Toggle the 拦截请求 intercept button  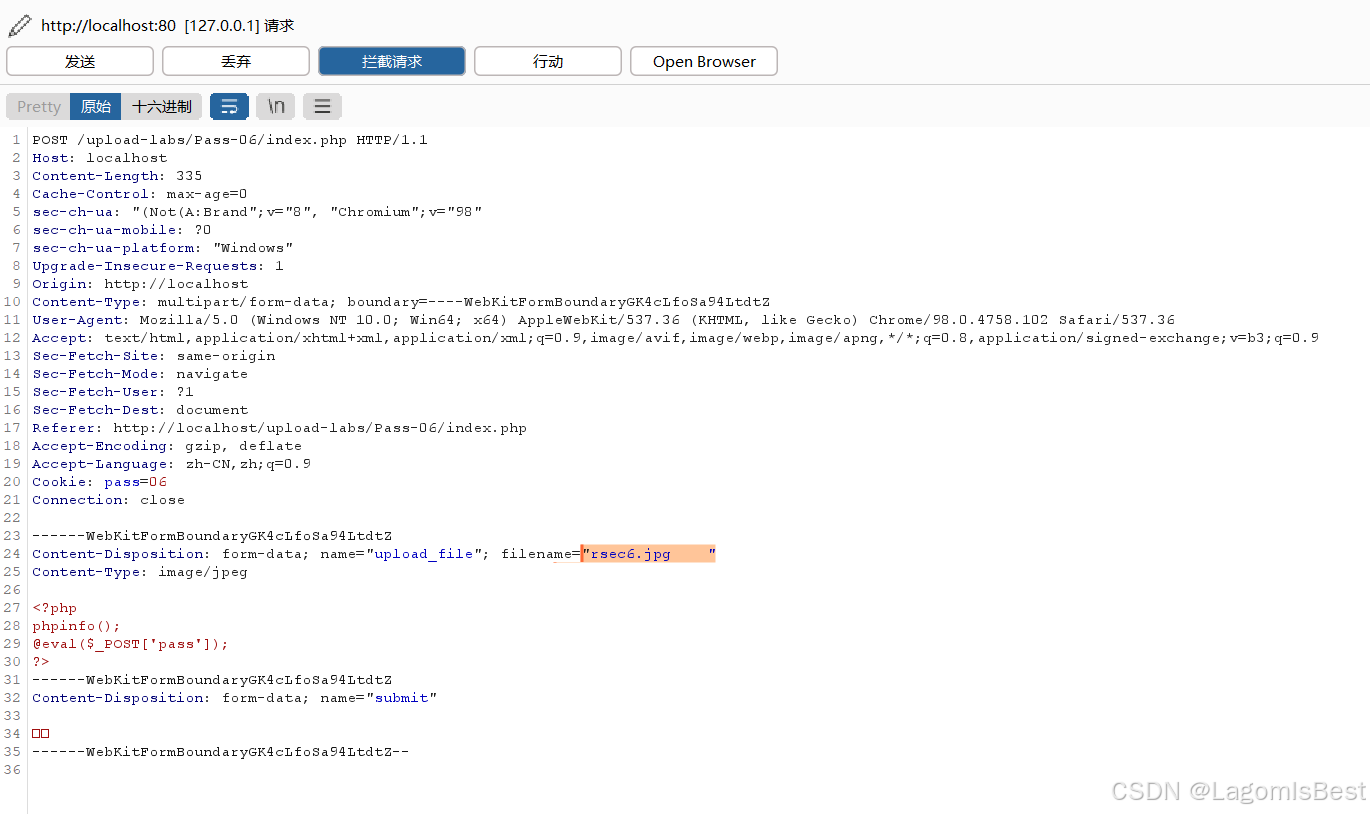(x=392, y=61)
